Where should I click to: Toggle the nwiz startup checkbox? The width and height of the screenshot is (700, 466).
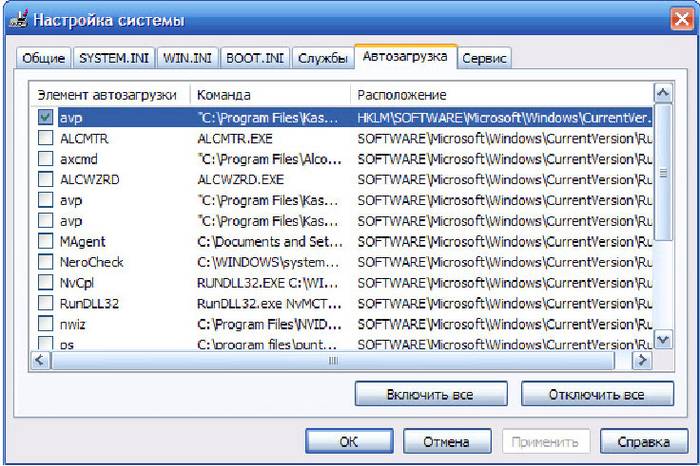(45, 324)
